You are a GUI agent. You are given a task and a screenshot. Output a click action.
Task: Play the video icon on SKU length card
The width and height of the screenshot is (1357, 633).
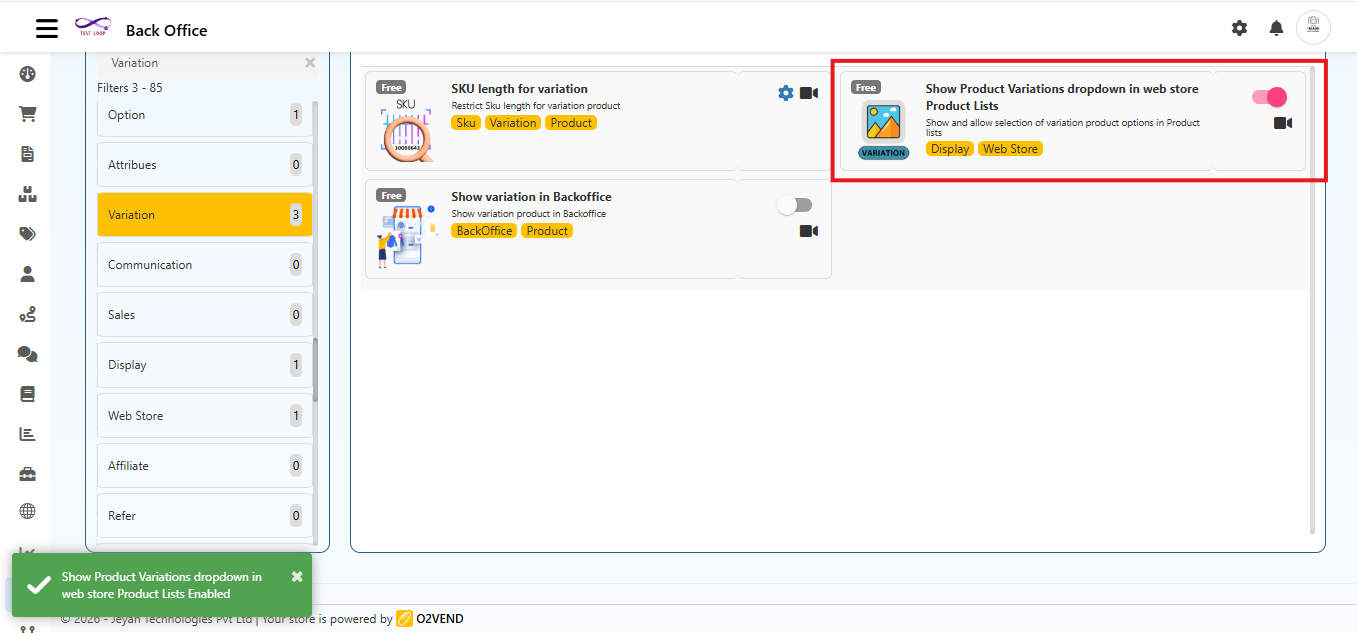click(809, 92)
